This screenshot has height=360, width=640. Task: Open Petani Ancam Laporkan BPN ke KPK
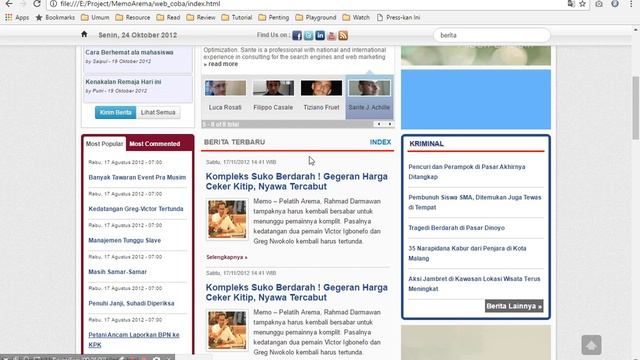tap(134, 340)
